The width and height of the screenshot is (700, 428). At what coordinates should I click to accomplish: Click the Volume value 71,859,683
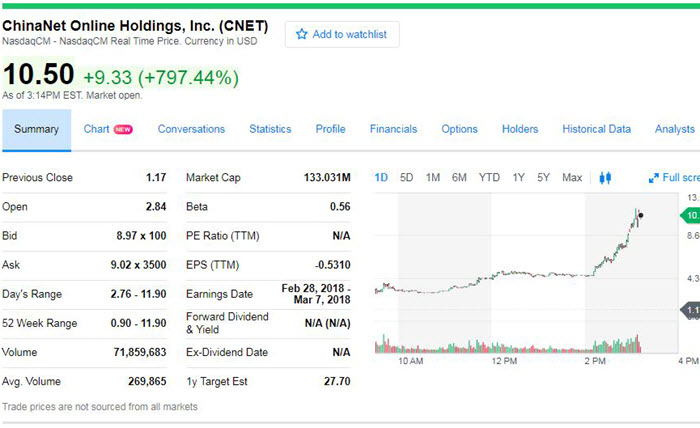click(140, 352)
